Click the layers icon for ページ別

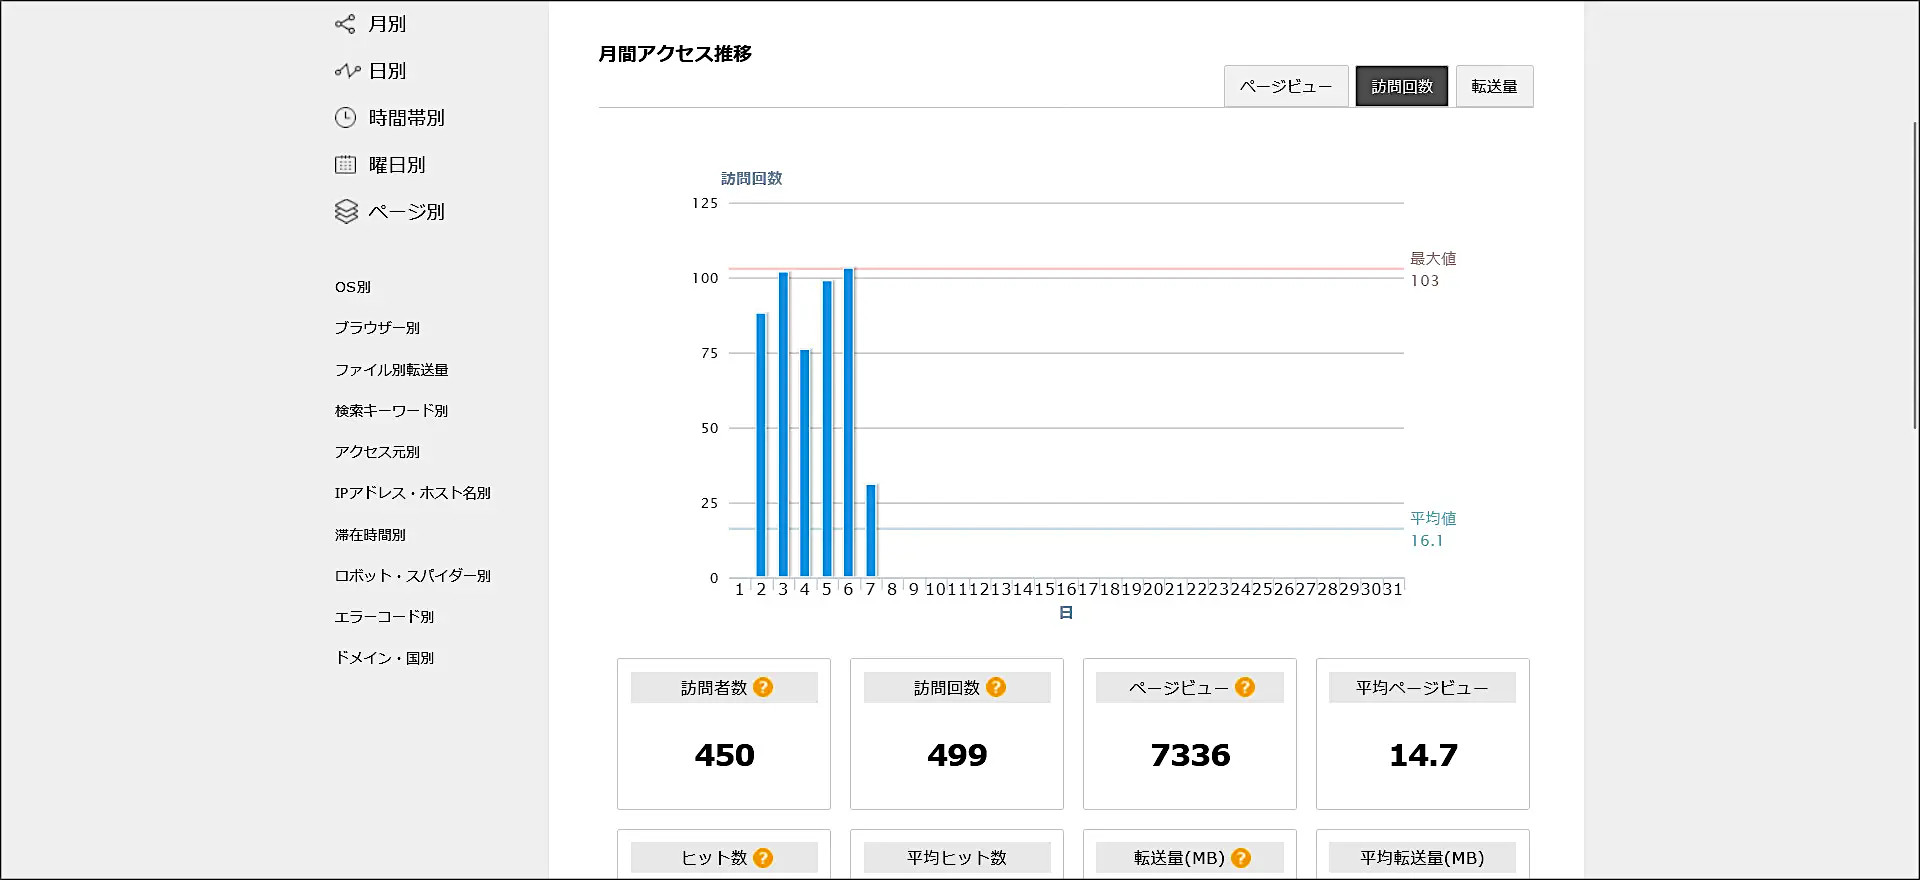(x=346, y=212)
